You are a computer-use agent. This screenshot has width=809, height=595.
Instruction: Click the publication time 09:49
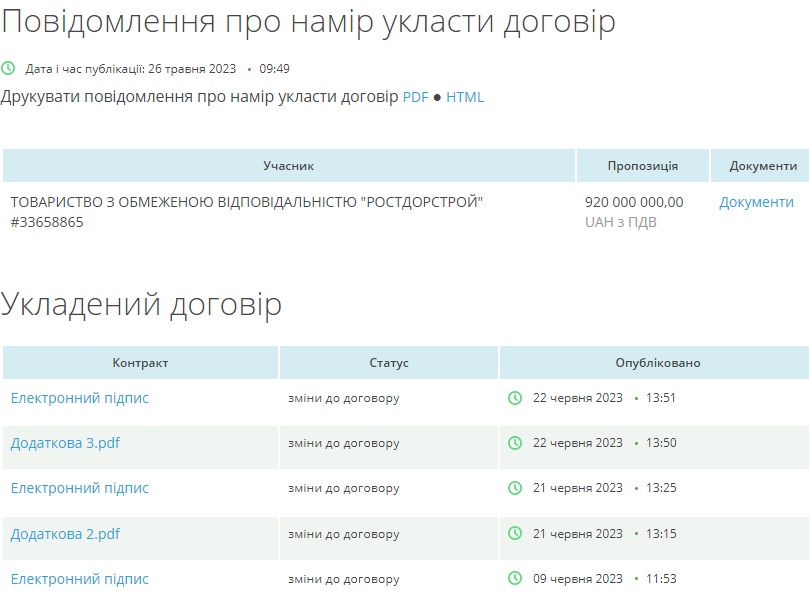274,69
